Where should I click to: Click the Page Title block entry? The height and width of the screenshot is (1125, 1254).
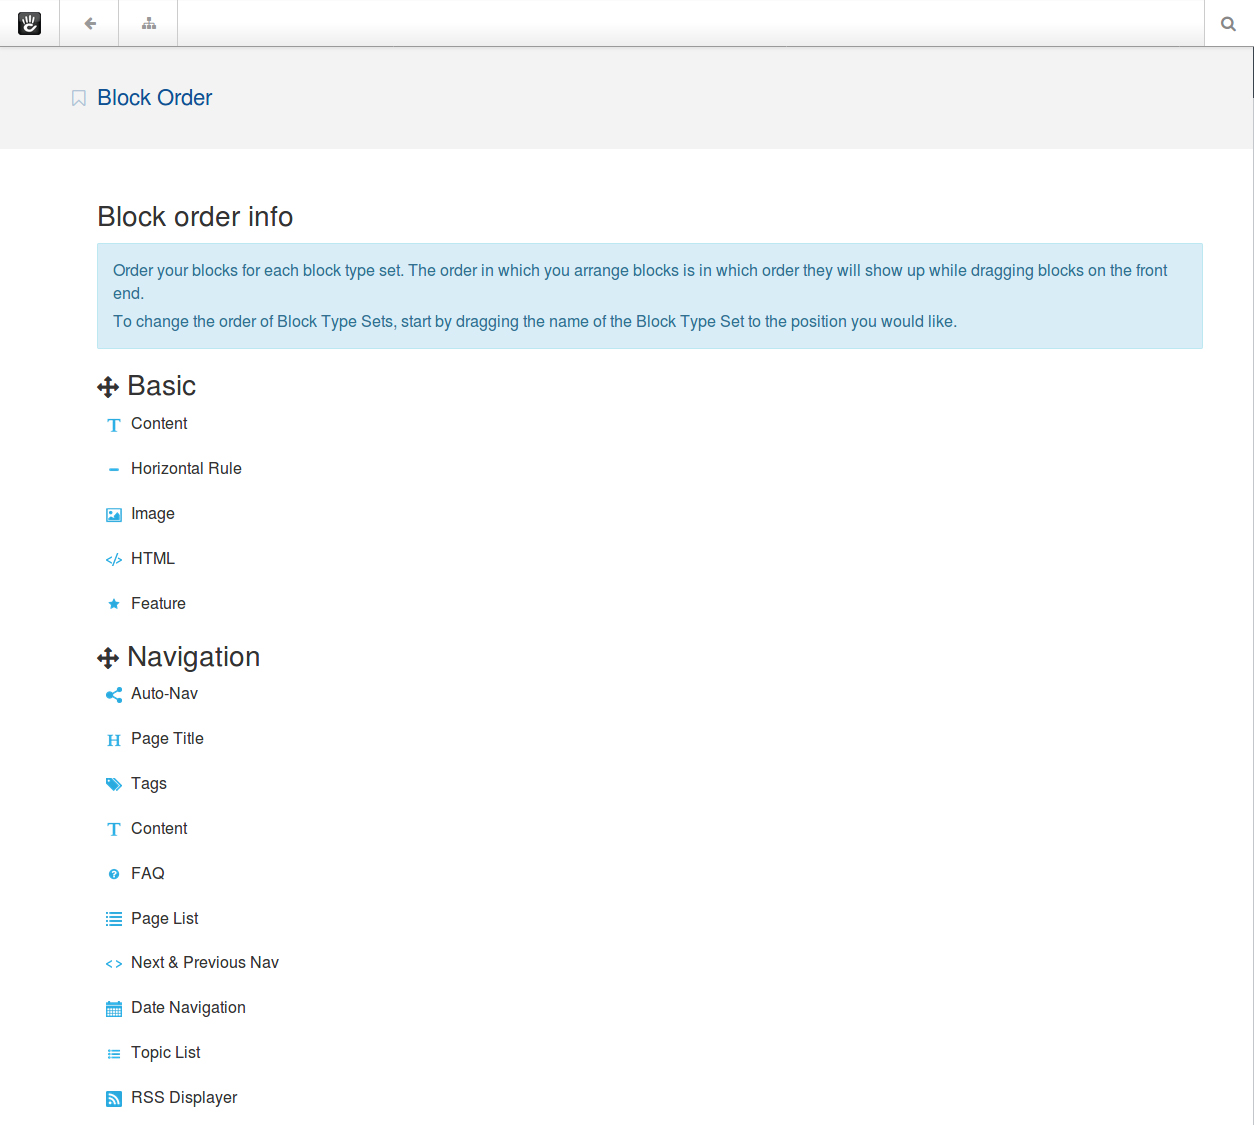coord(167,738)
